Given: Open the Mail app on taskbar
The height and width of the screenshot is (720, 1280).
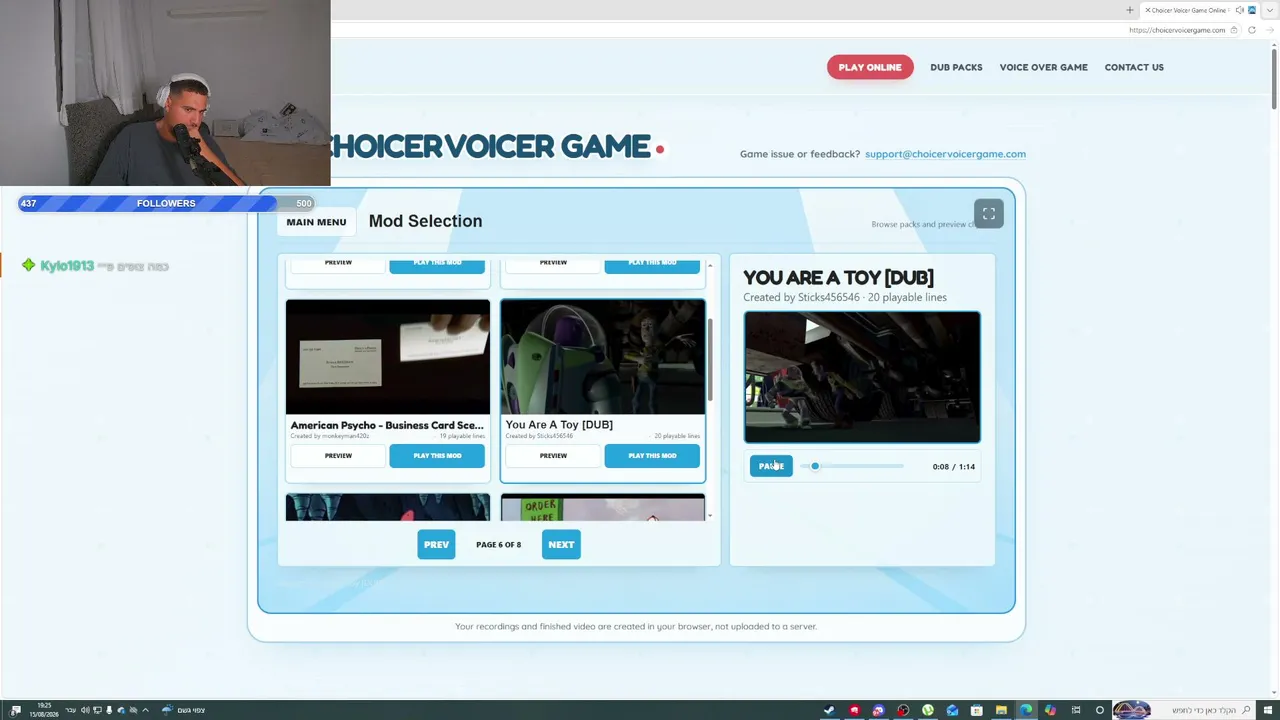Looking at the screenshot, I should tap(952, 710).
